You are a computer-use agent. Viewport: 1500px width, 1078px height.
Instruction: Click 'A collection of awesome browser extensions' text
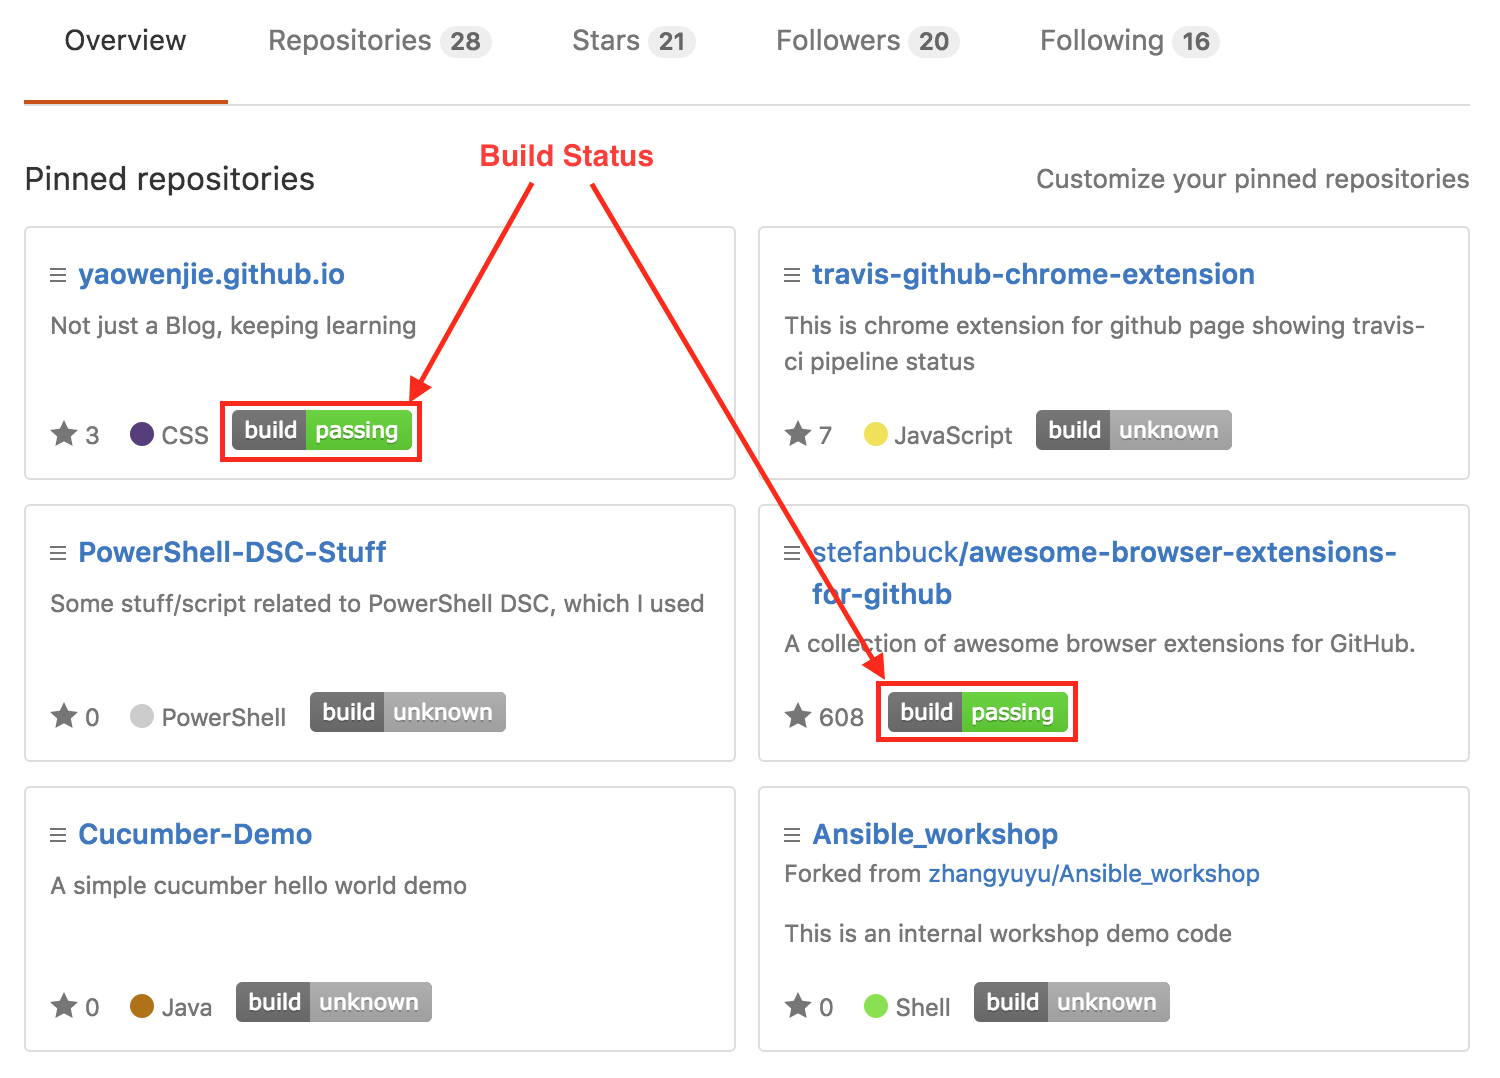(x=1100, y=644)
